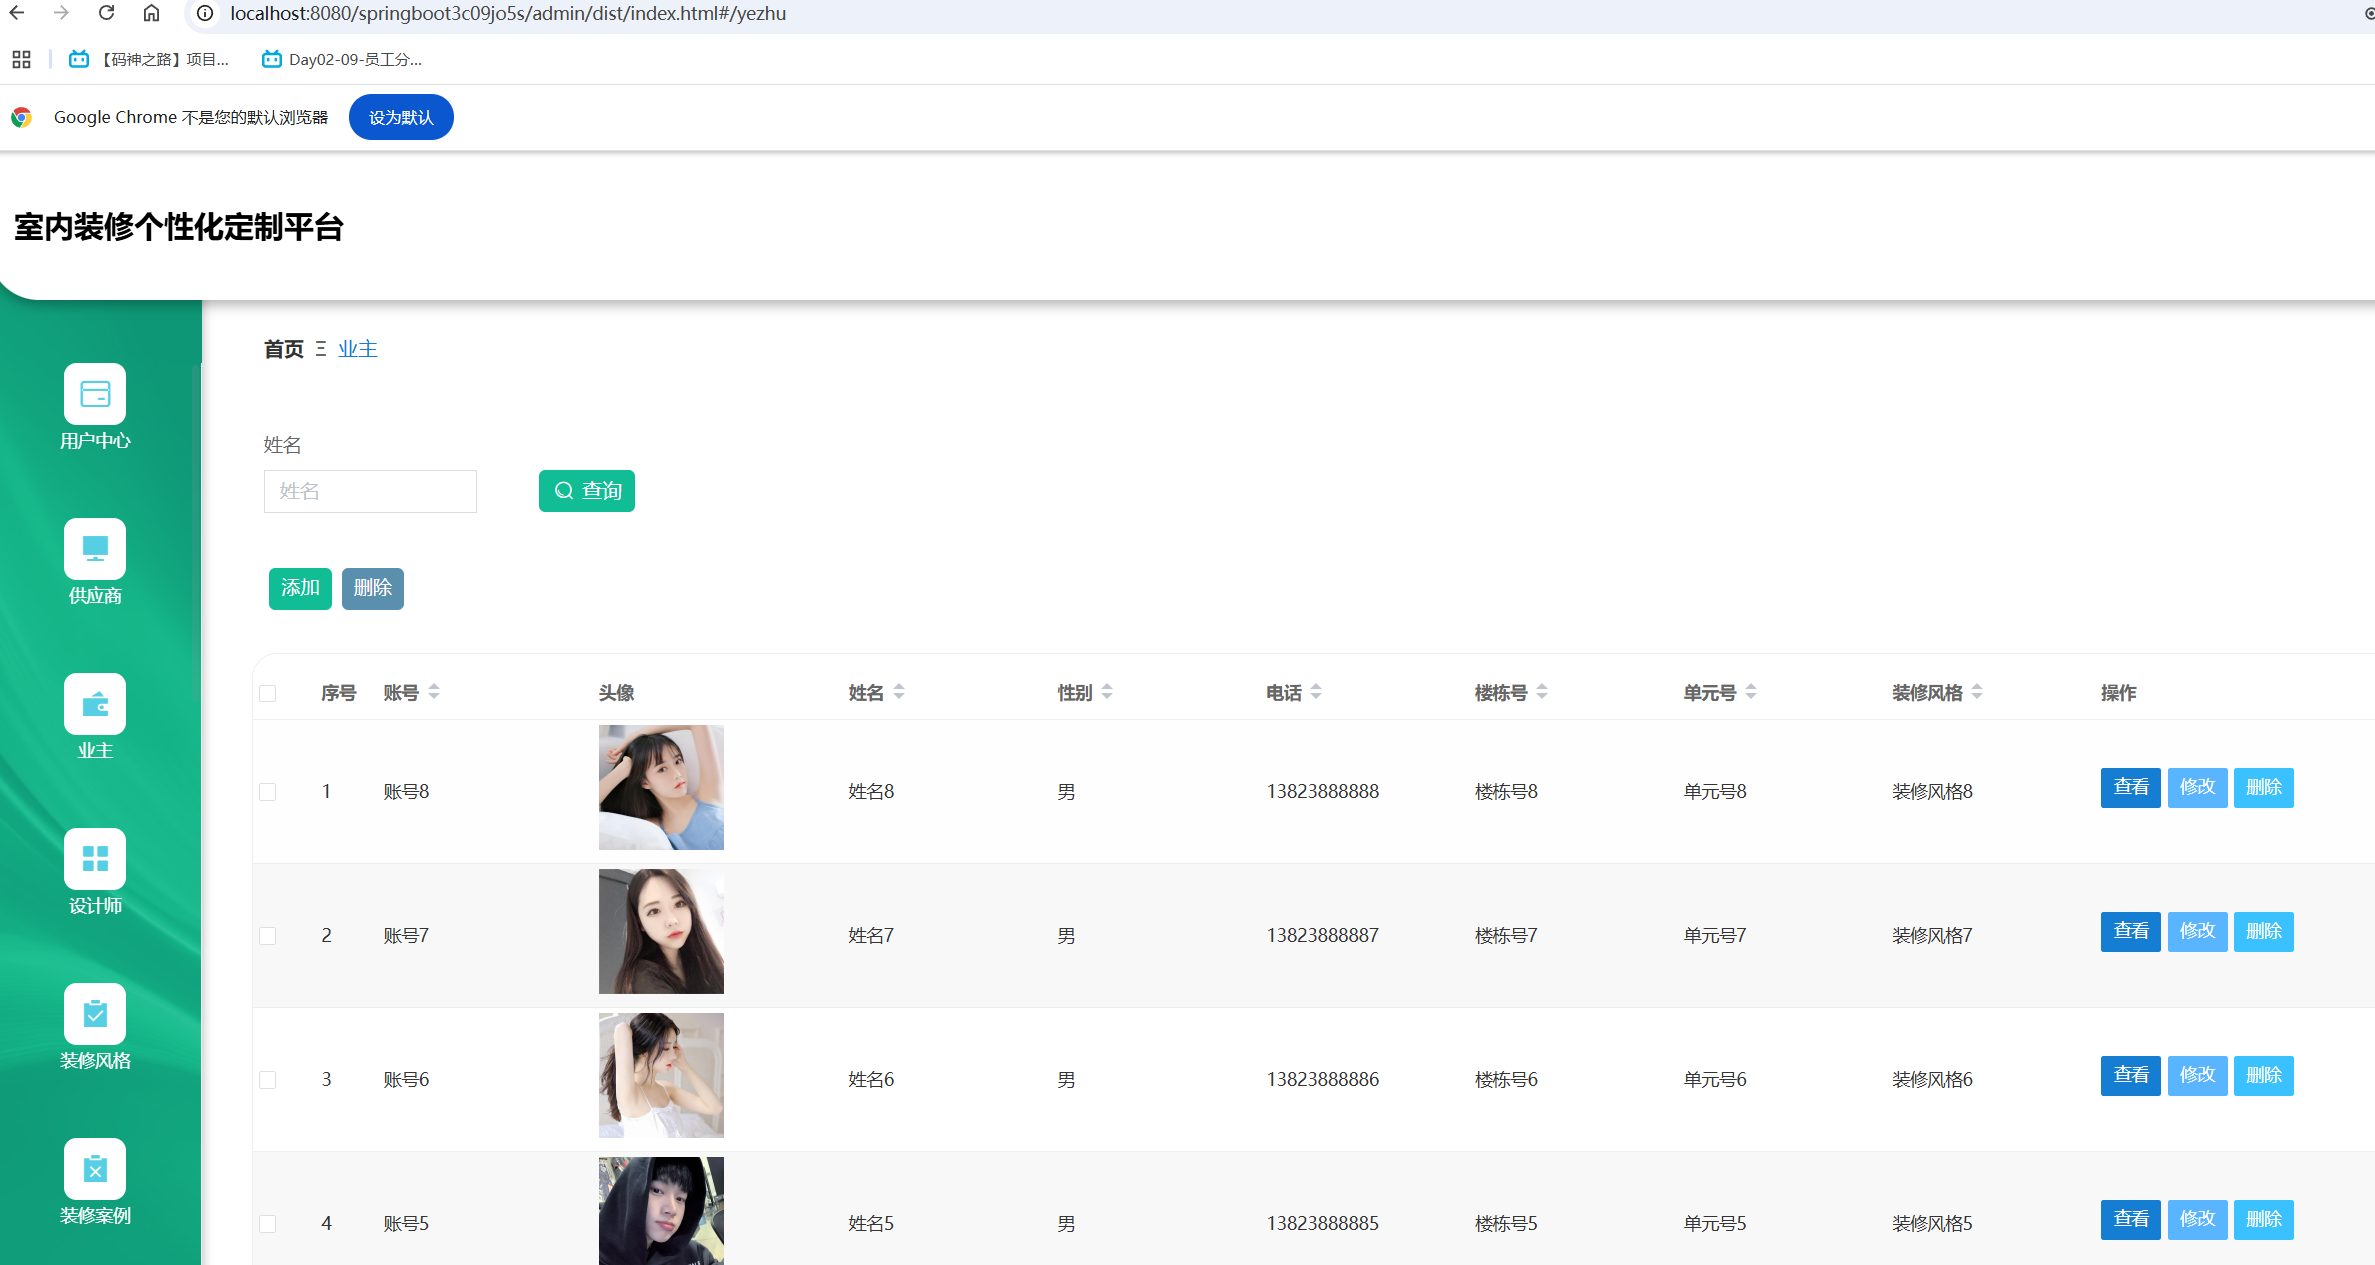Open the 装修风格 clipboard icon
Viewport: 2375px width, 1265px height.
95,1014
